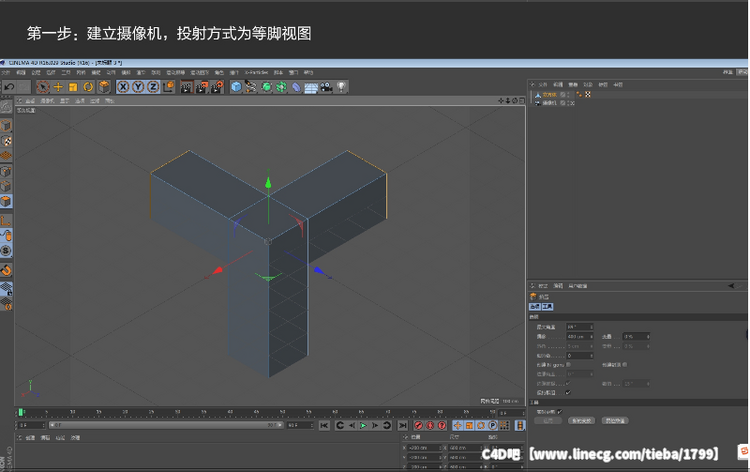Render to Picture Viewer
This screenshot has height=472, width=750.
click(x=202, y=87)
